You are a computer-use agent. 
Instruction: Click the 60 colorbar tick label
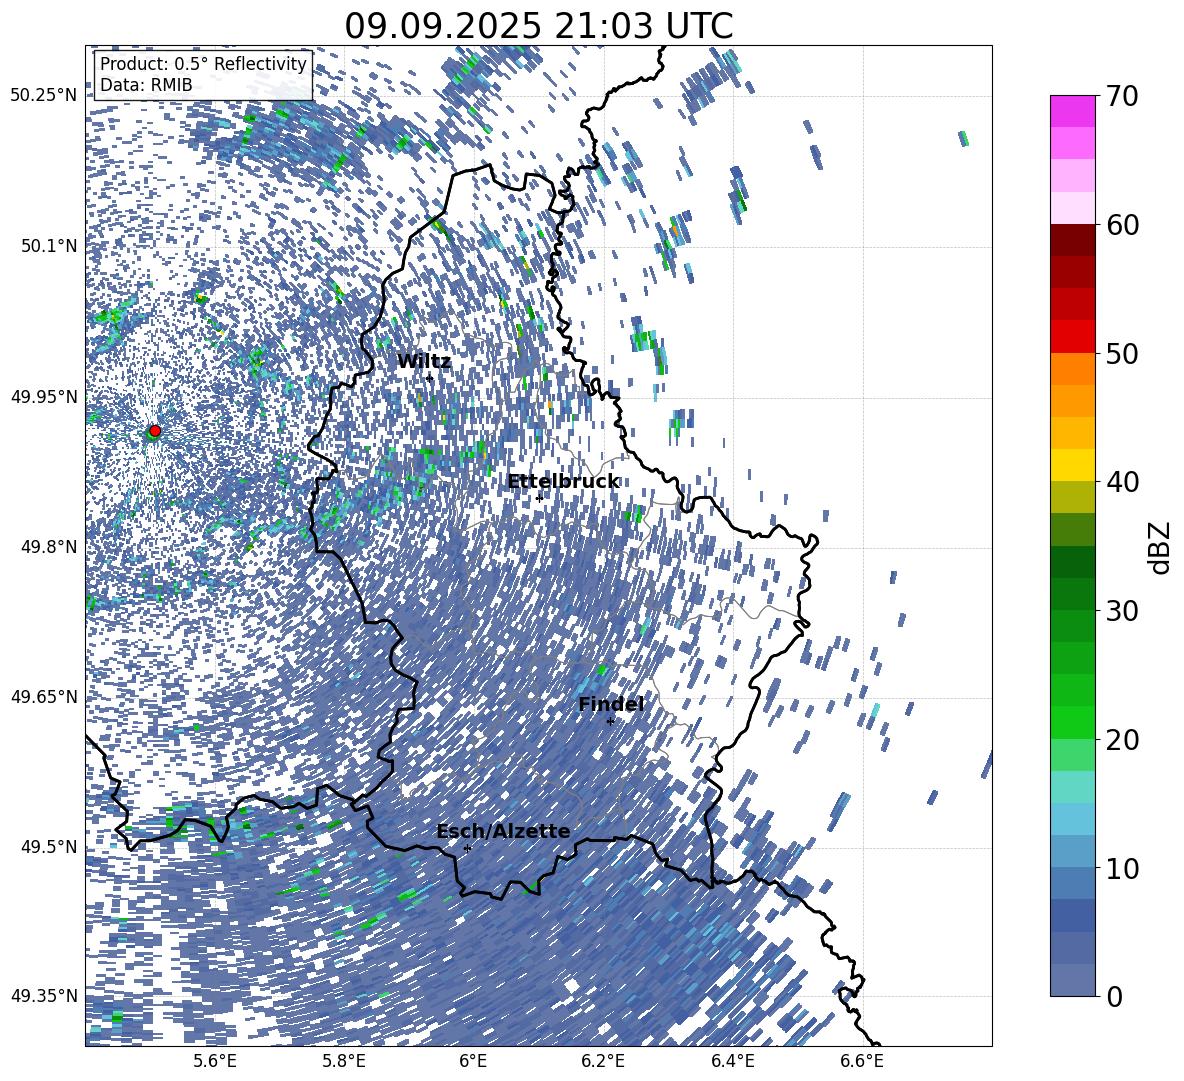point(1123,225)
